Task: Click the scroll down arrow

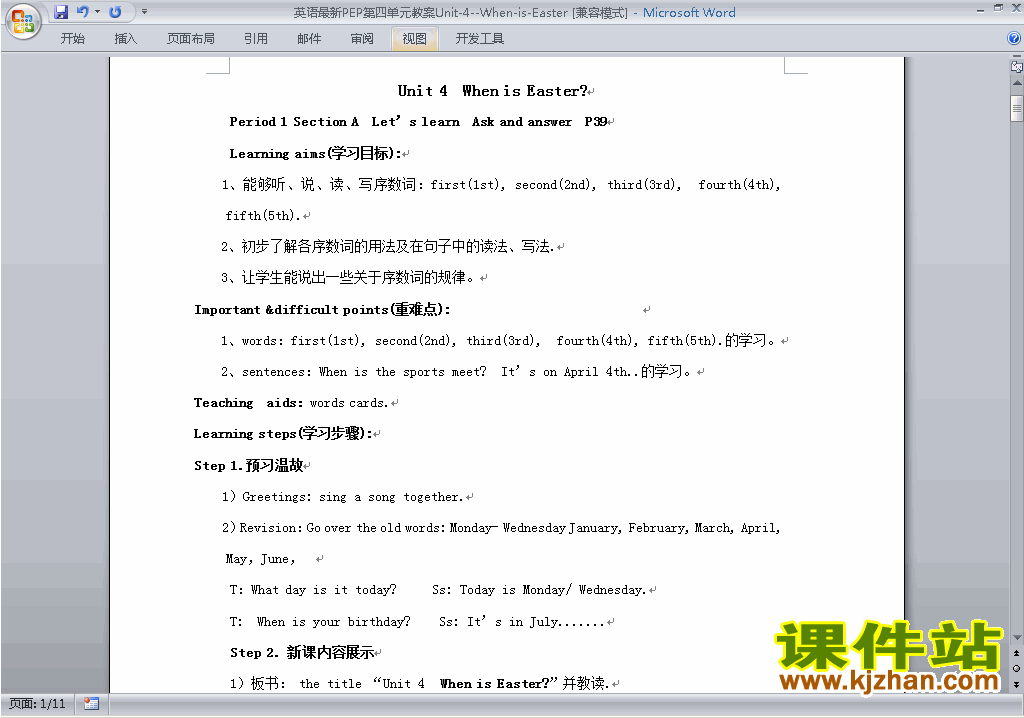Action: click(x=1016, y=638)
